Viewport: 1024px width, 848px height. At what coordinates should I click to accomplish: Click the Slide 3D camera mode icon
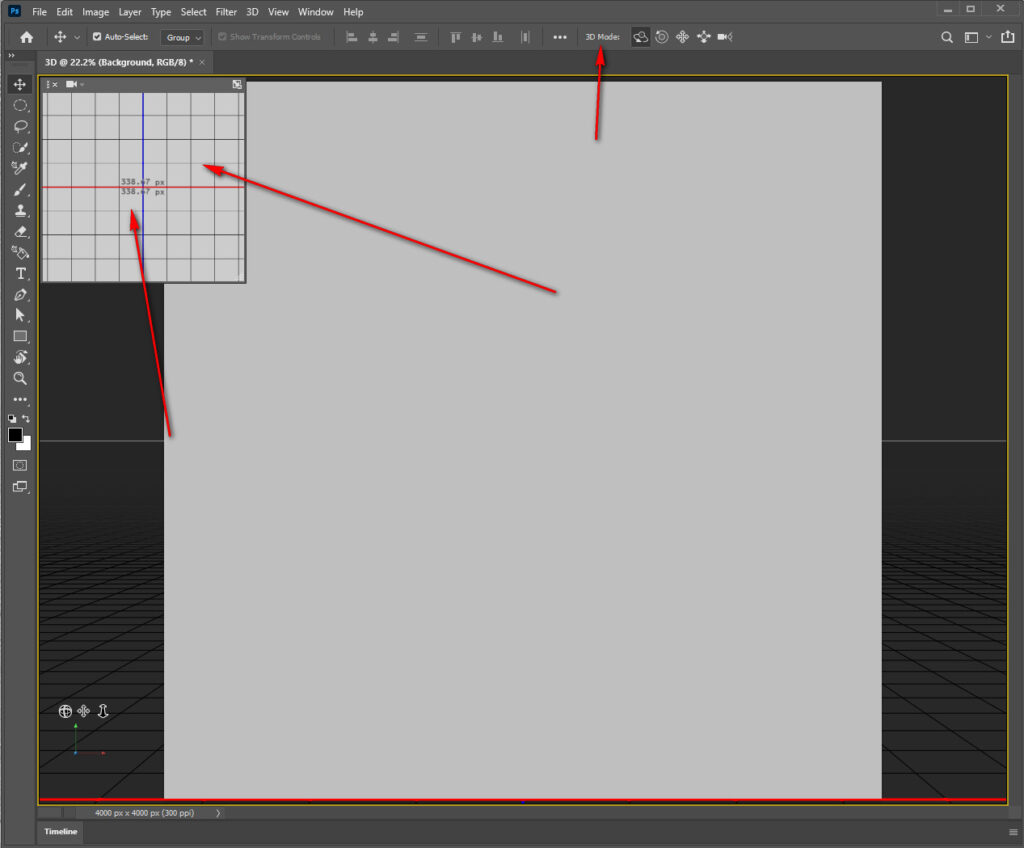[703, 37]
